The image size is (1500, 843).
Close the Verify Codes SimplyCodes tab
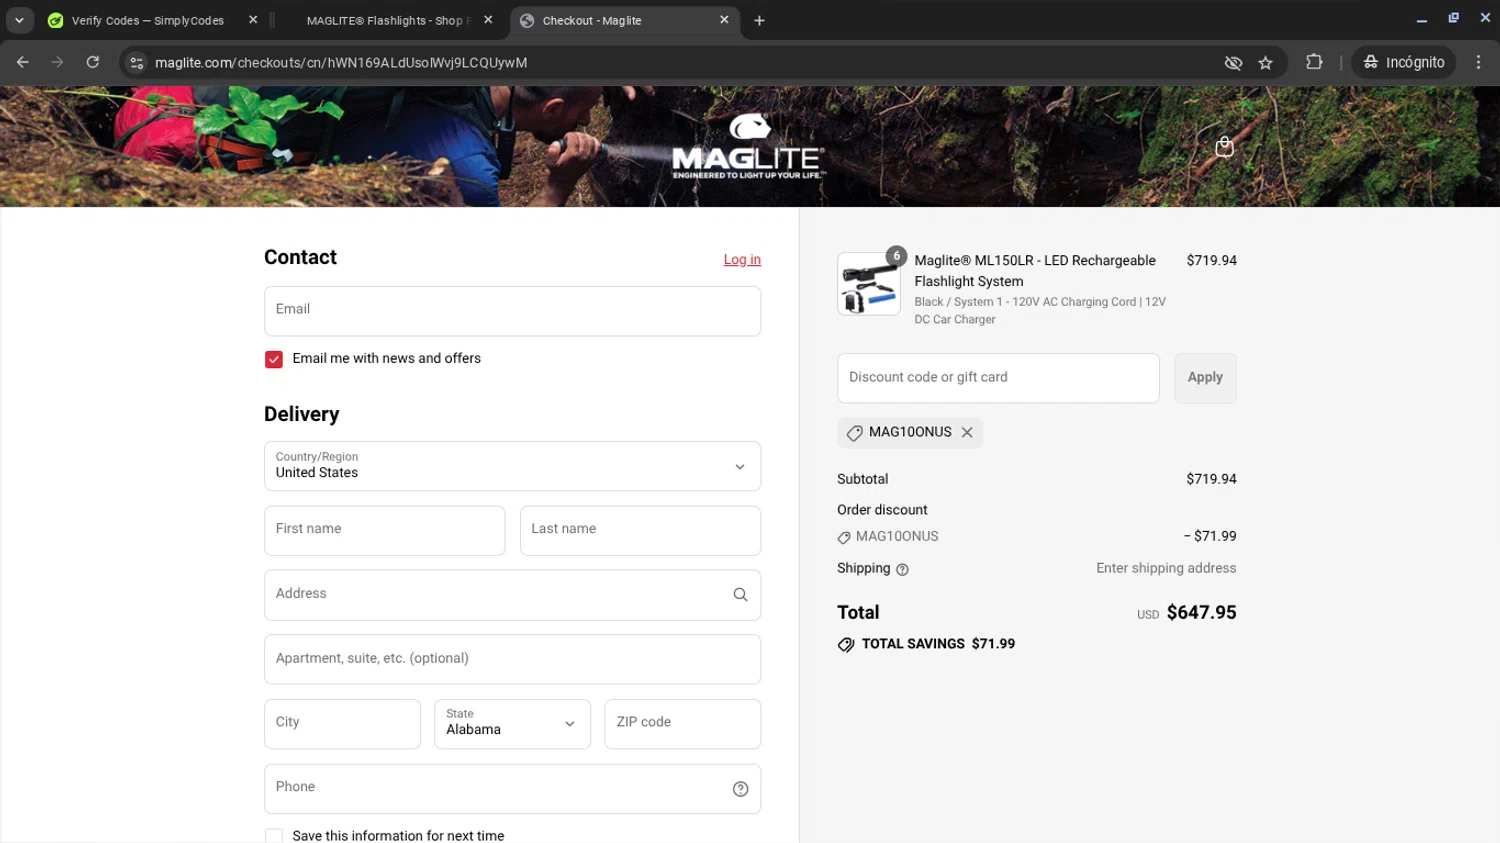[253, 20]
